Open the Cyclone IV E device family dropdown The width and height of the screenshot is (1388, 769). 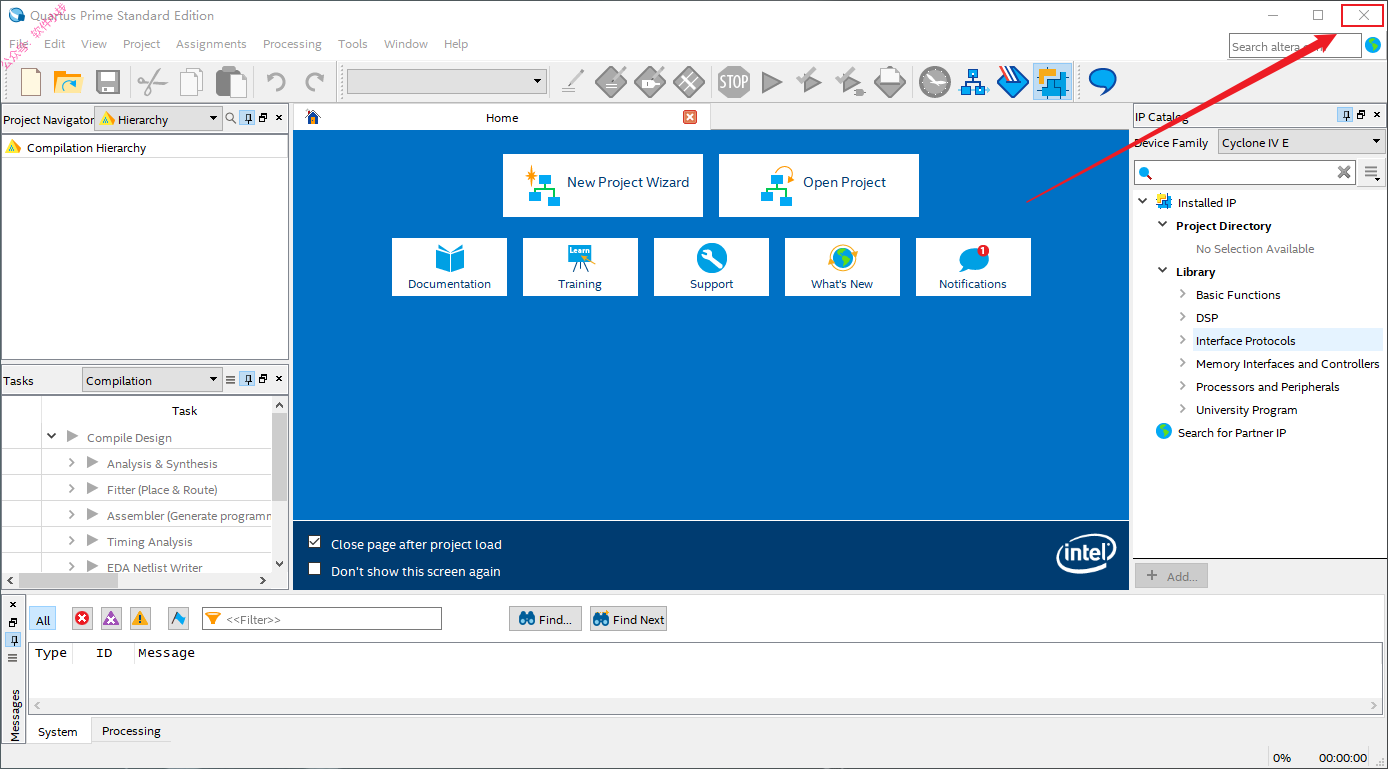[x=1301, y=143]
